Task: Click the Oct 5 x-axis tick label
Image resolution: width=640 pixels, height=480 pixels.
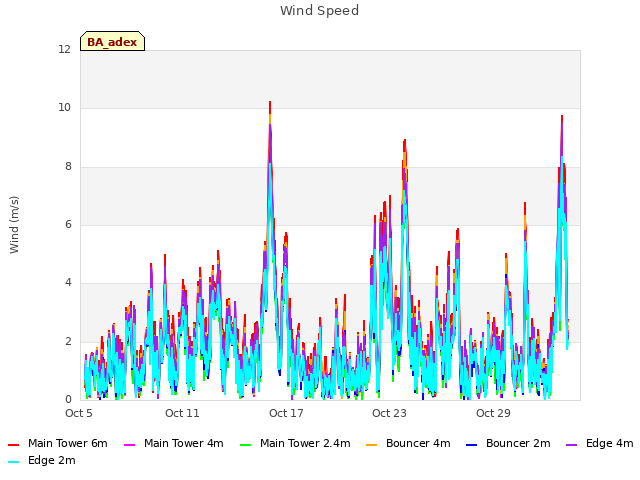Action: 79,413
